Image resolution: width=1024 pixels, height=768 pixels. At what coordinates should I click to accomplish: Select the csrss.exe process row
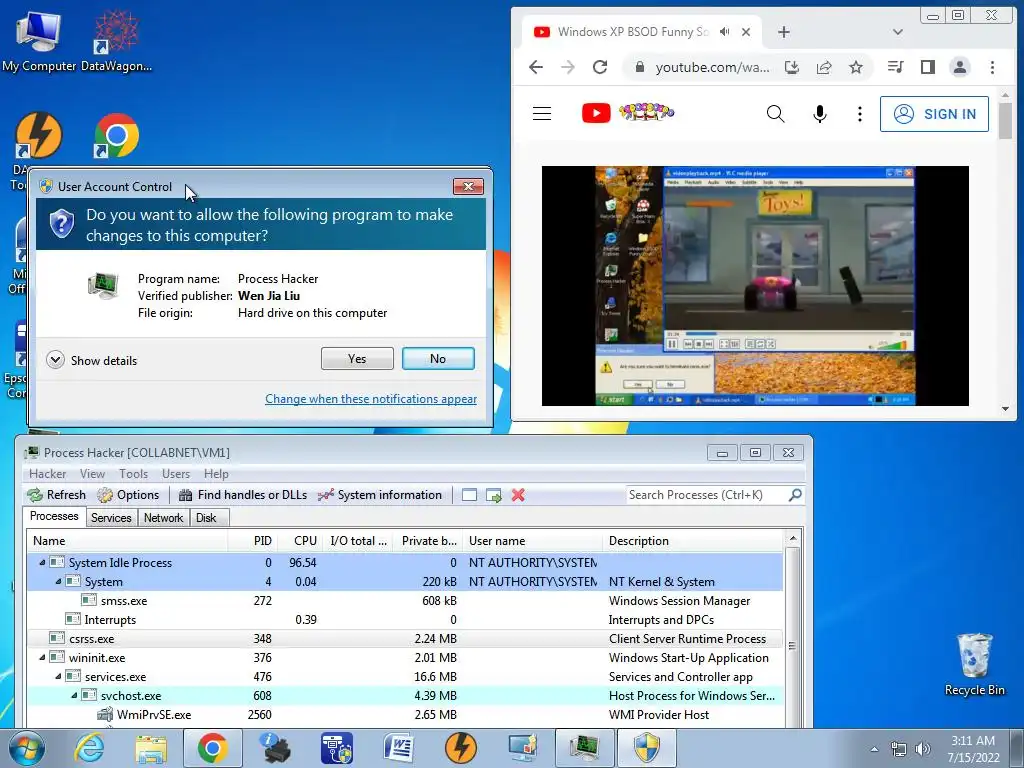click(405, 639)
